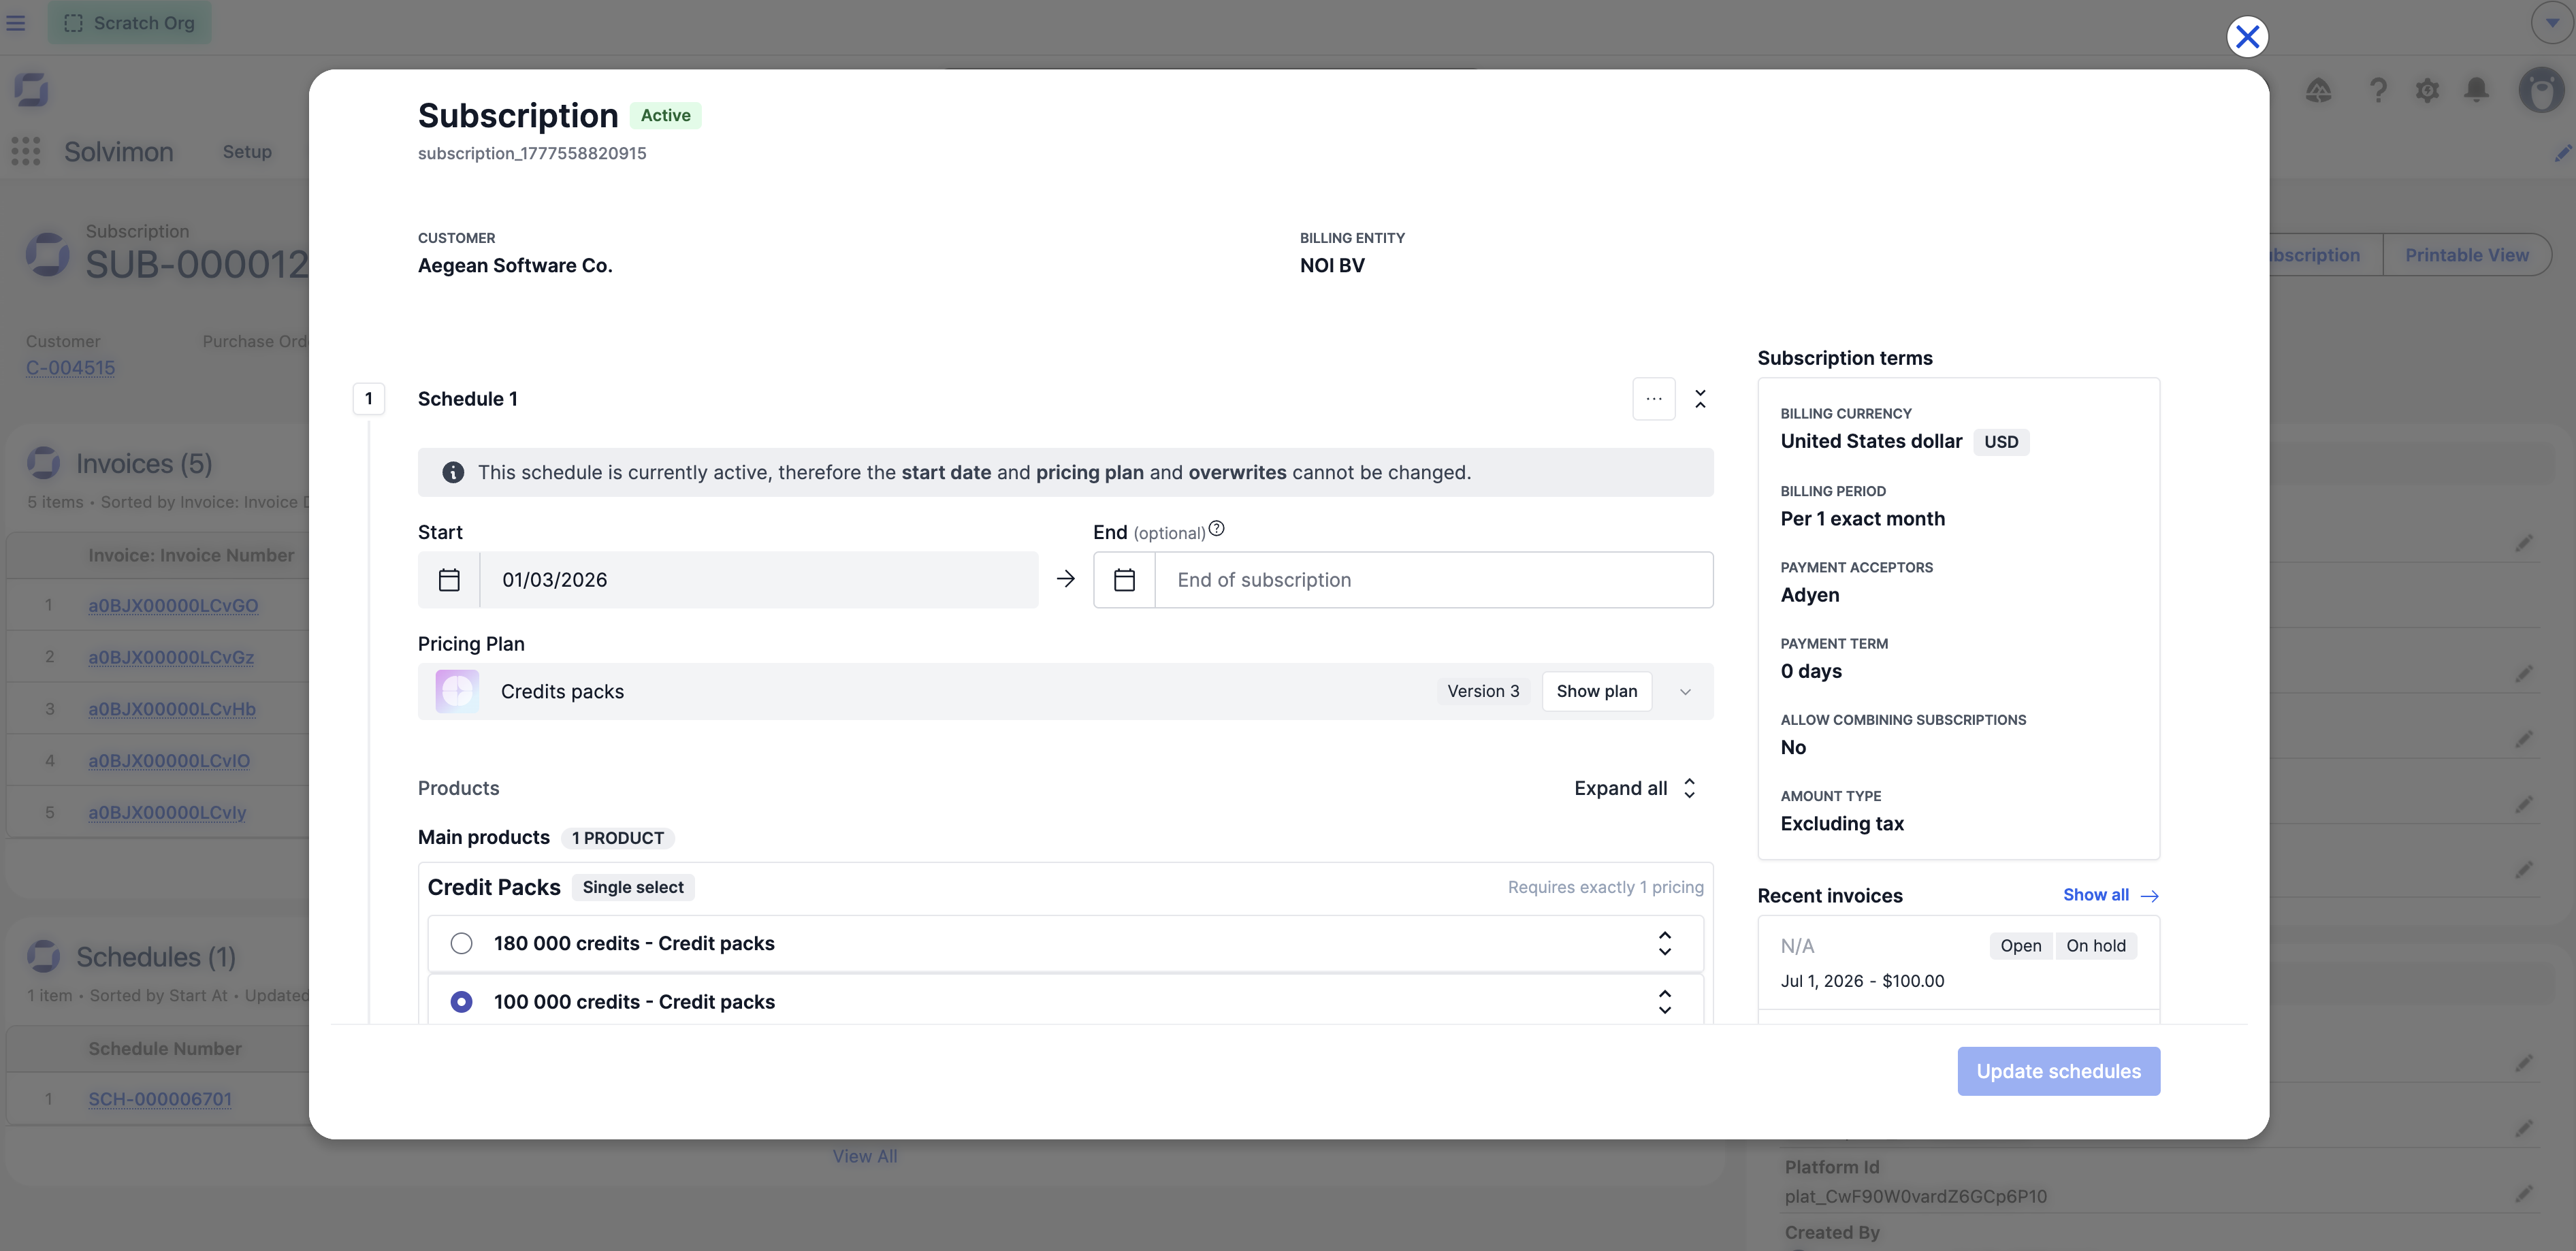
Task: Open the user avatar profile menu
Action: (x=2540, y=91)
